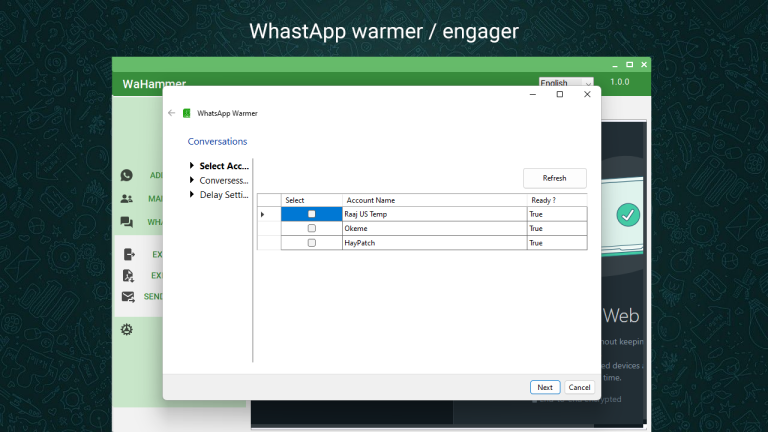The width and height of the screenshot is (768, 432).
Task: Click the back arrow in the Warmer dialog
Action: [172, 113]
